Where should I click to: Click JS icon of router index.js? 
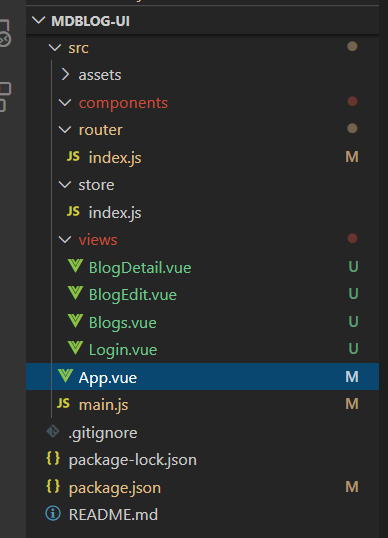73,157
